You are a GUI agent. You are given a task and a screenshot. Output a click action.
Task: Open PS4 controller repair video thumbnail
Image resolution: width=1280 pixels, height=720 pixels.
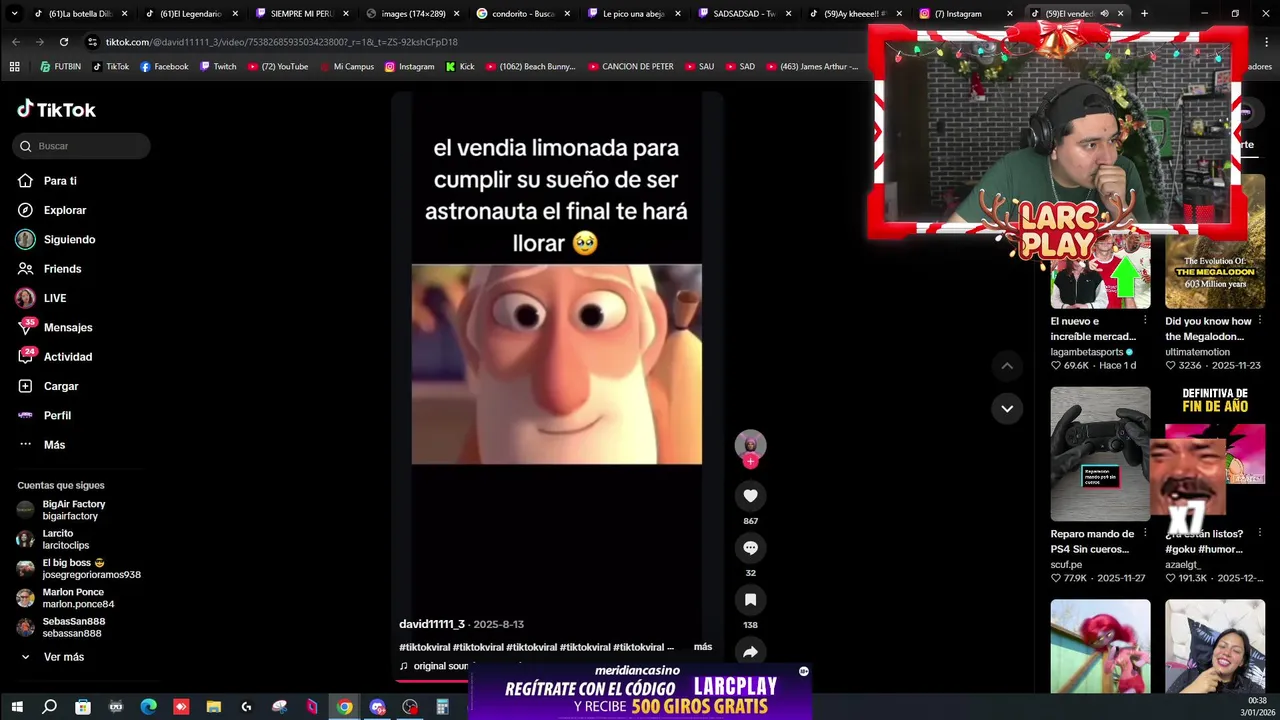[x=1100, y=454]
